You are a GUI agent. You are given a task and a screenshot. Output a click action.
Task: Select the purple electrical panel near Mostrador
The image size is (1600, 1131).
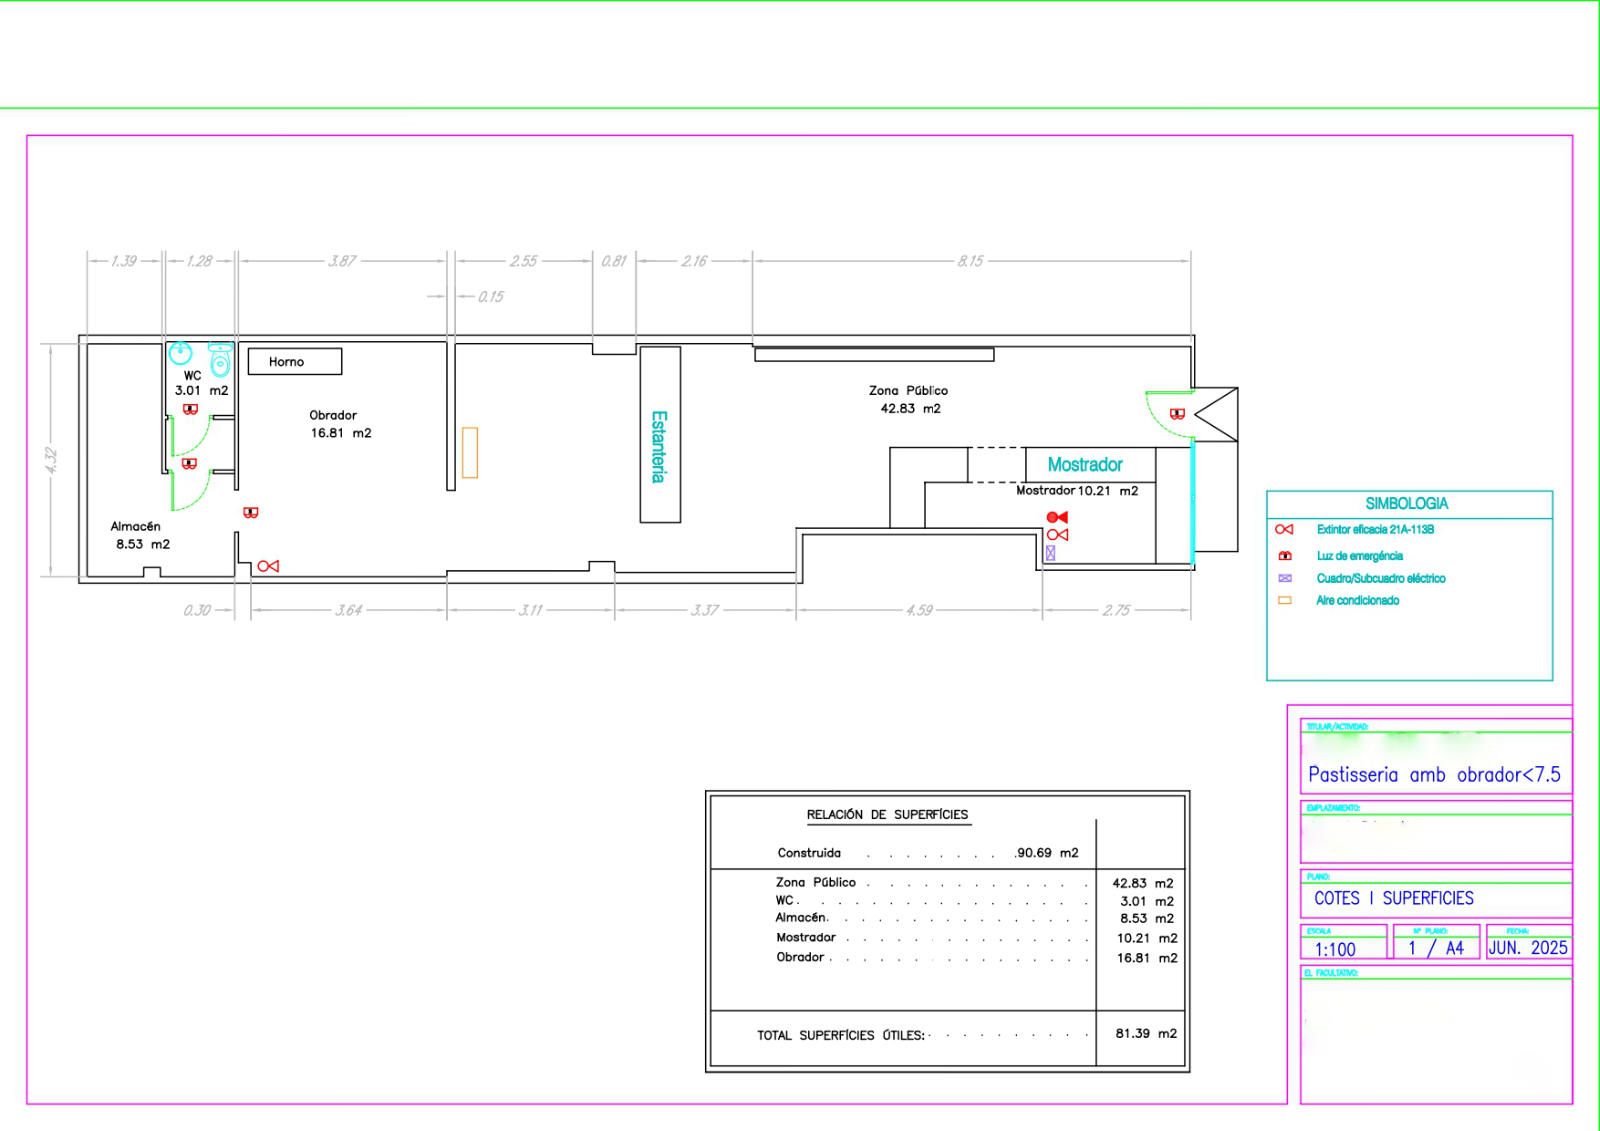point(1050,553)
